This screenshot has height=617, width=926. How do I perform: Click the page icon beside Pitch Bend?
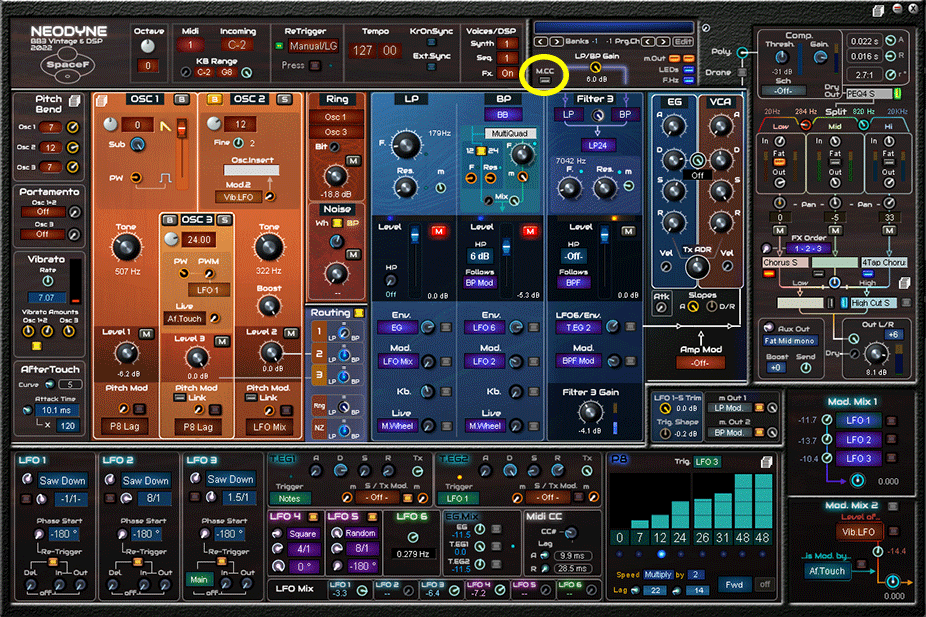click(74, 101)
